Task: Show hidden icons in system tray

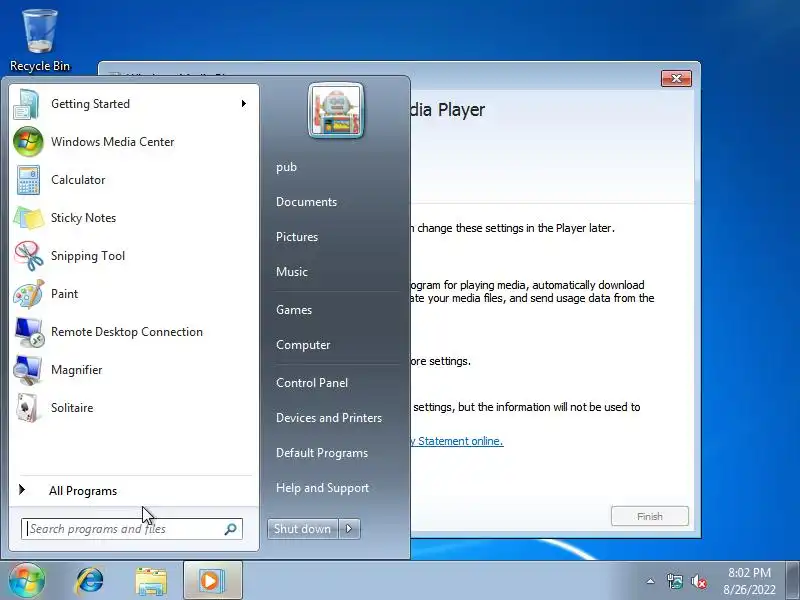Action: coord(651,581)
